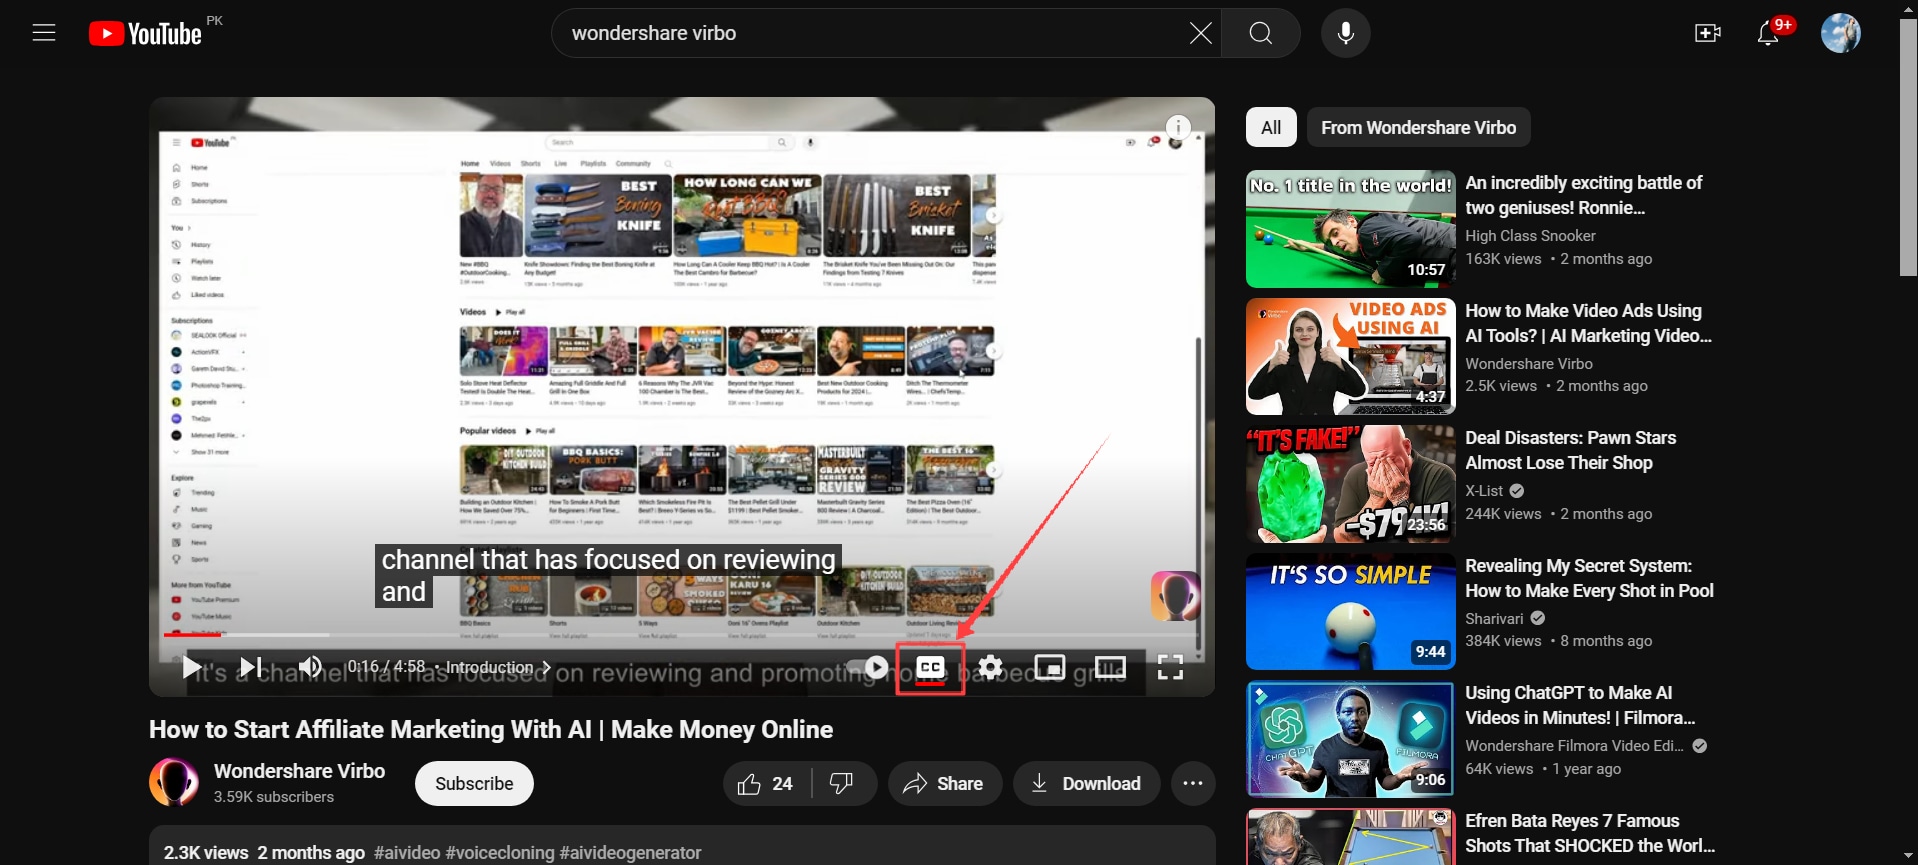
Task: Switch to theater mode
Action: 1110,667
